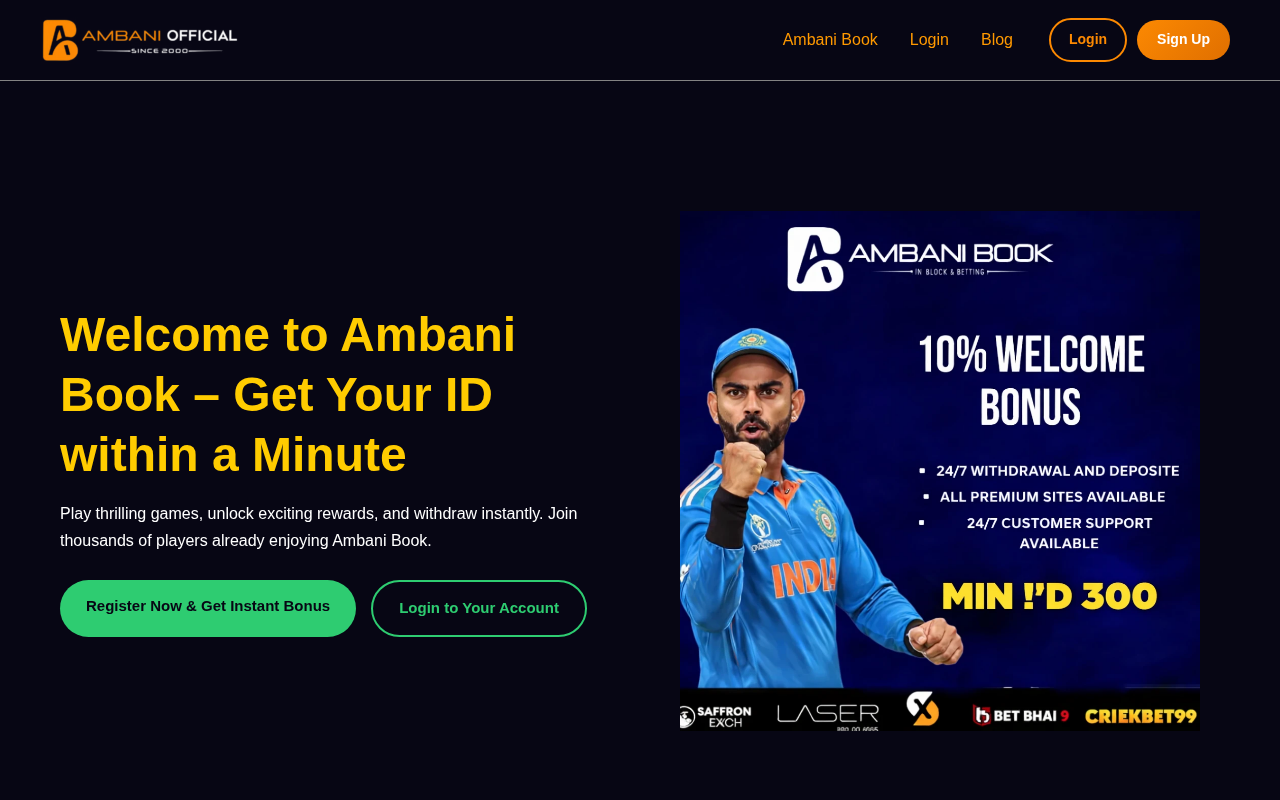Click the MIN I'D 300 banner text
Screen dimensions: 1280x800
click(x=1049, y=597)
